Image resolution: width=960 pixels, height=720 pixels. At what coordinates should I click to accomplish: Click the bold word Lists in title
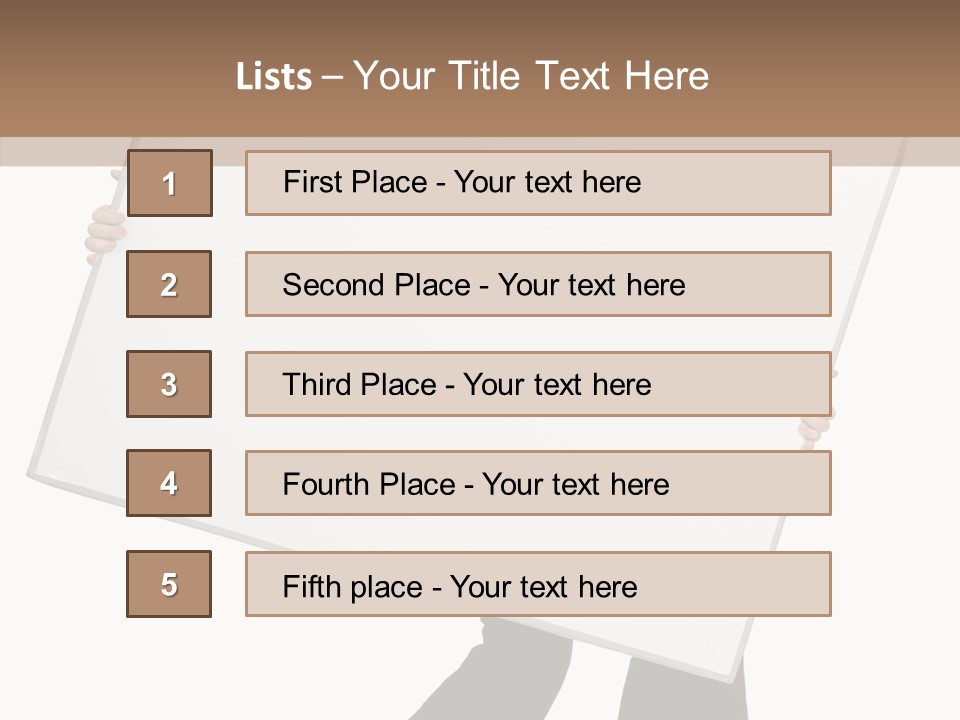pos(274,77)
